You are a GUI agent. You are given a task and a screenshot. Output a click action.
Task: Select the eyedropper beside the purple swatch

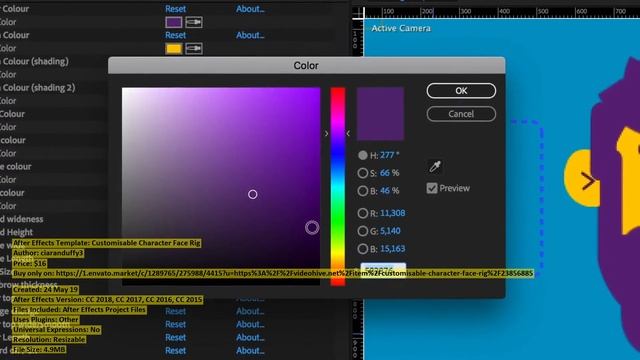point(194,22)
